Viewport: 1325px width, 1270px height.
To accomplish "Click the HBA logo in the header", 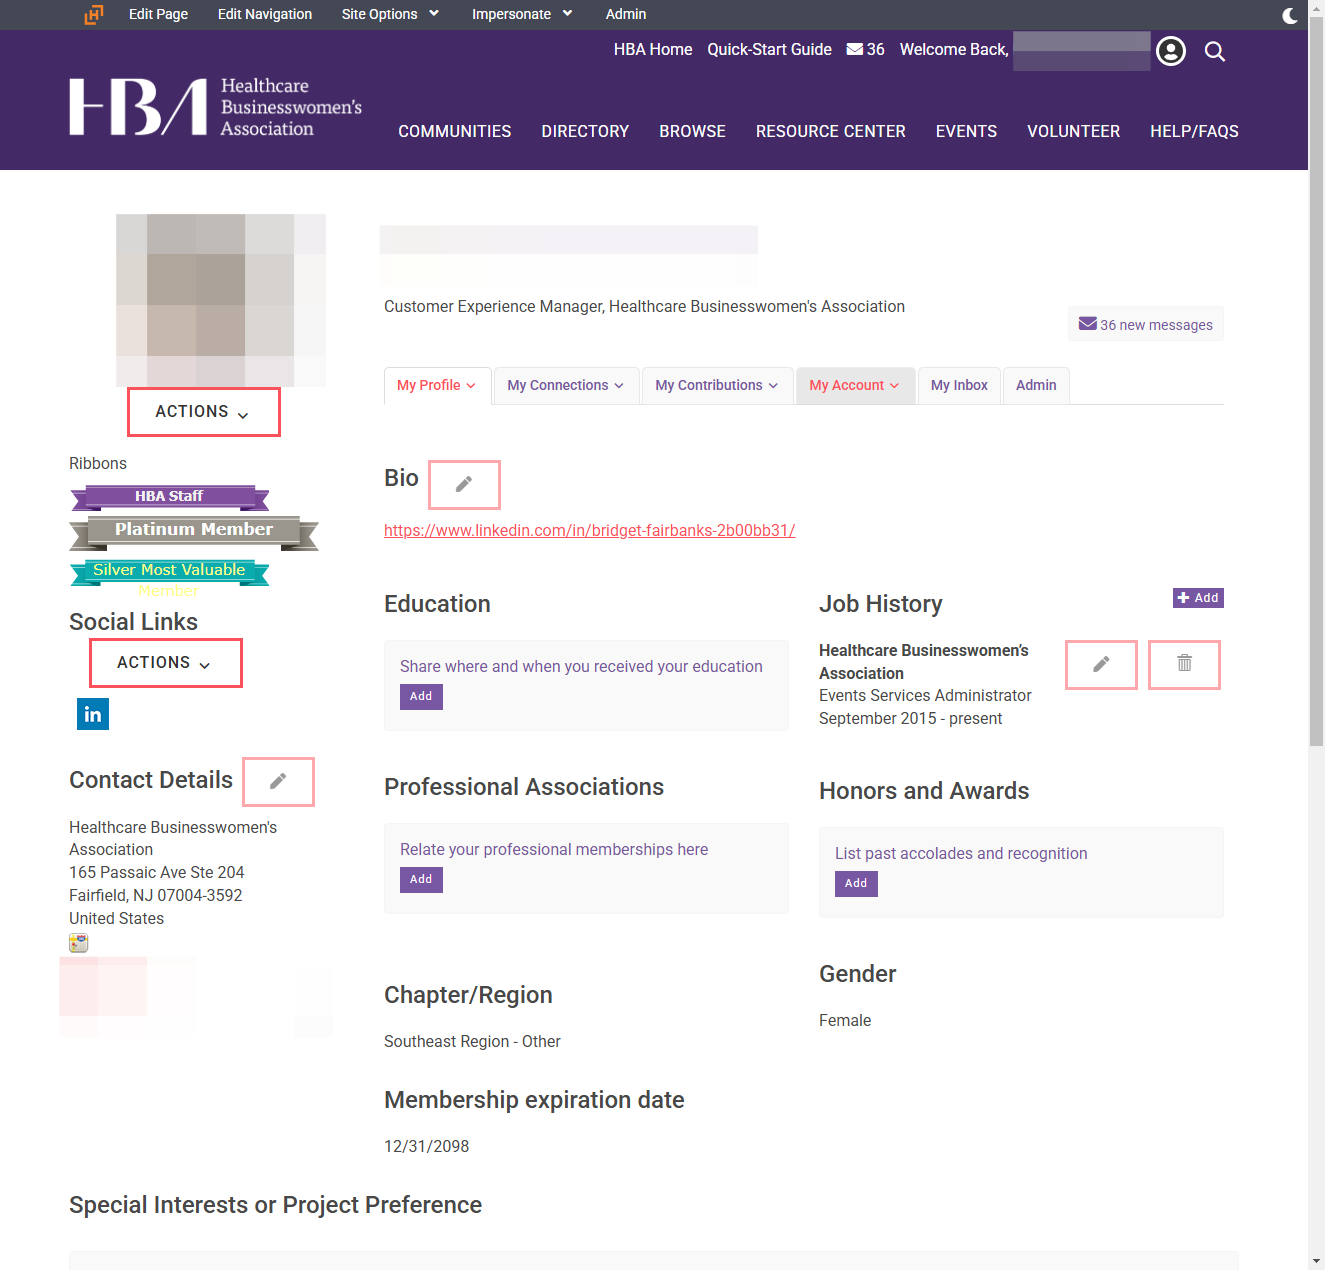I will pyautogui.click(x=215, y=107).
